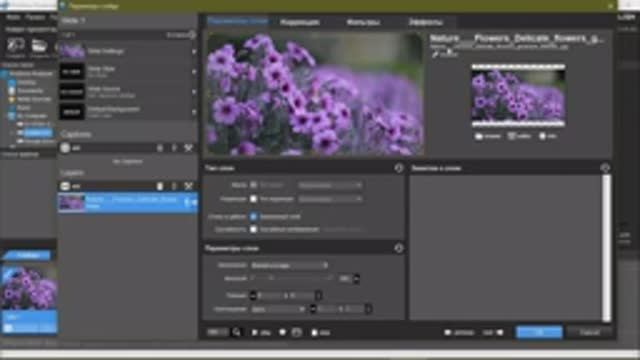The image size is (640, 360).
Task: Expand the Slide Sound row arrow
Action: [194, 92]
